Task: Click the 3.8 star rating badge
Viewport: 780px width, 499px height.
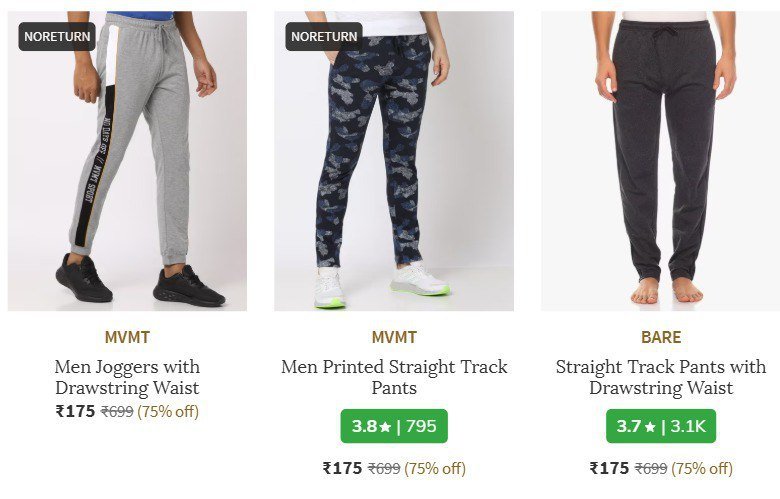Action: point(393,426)
